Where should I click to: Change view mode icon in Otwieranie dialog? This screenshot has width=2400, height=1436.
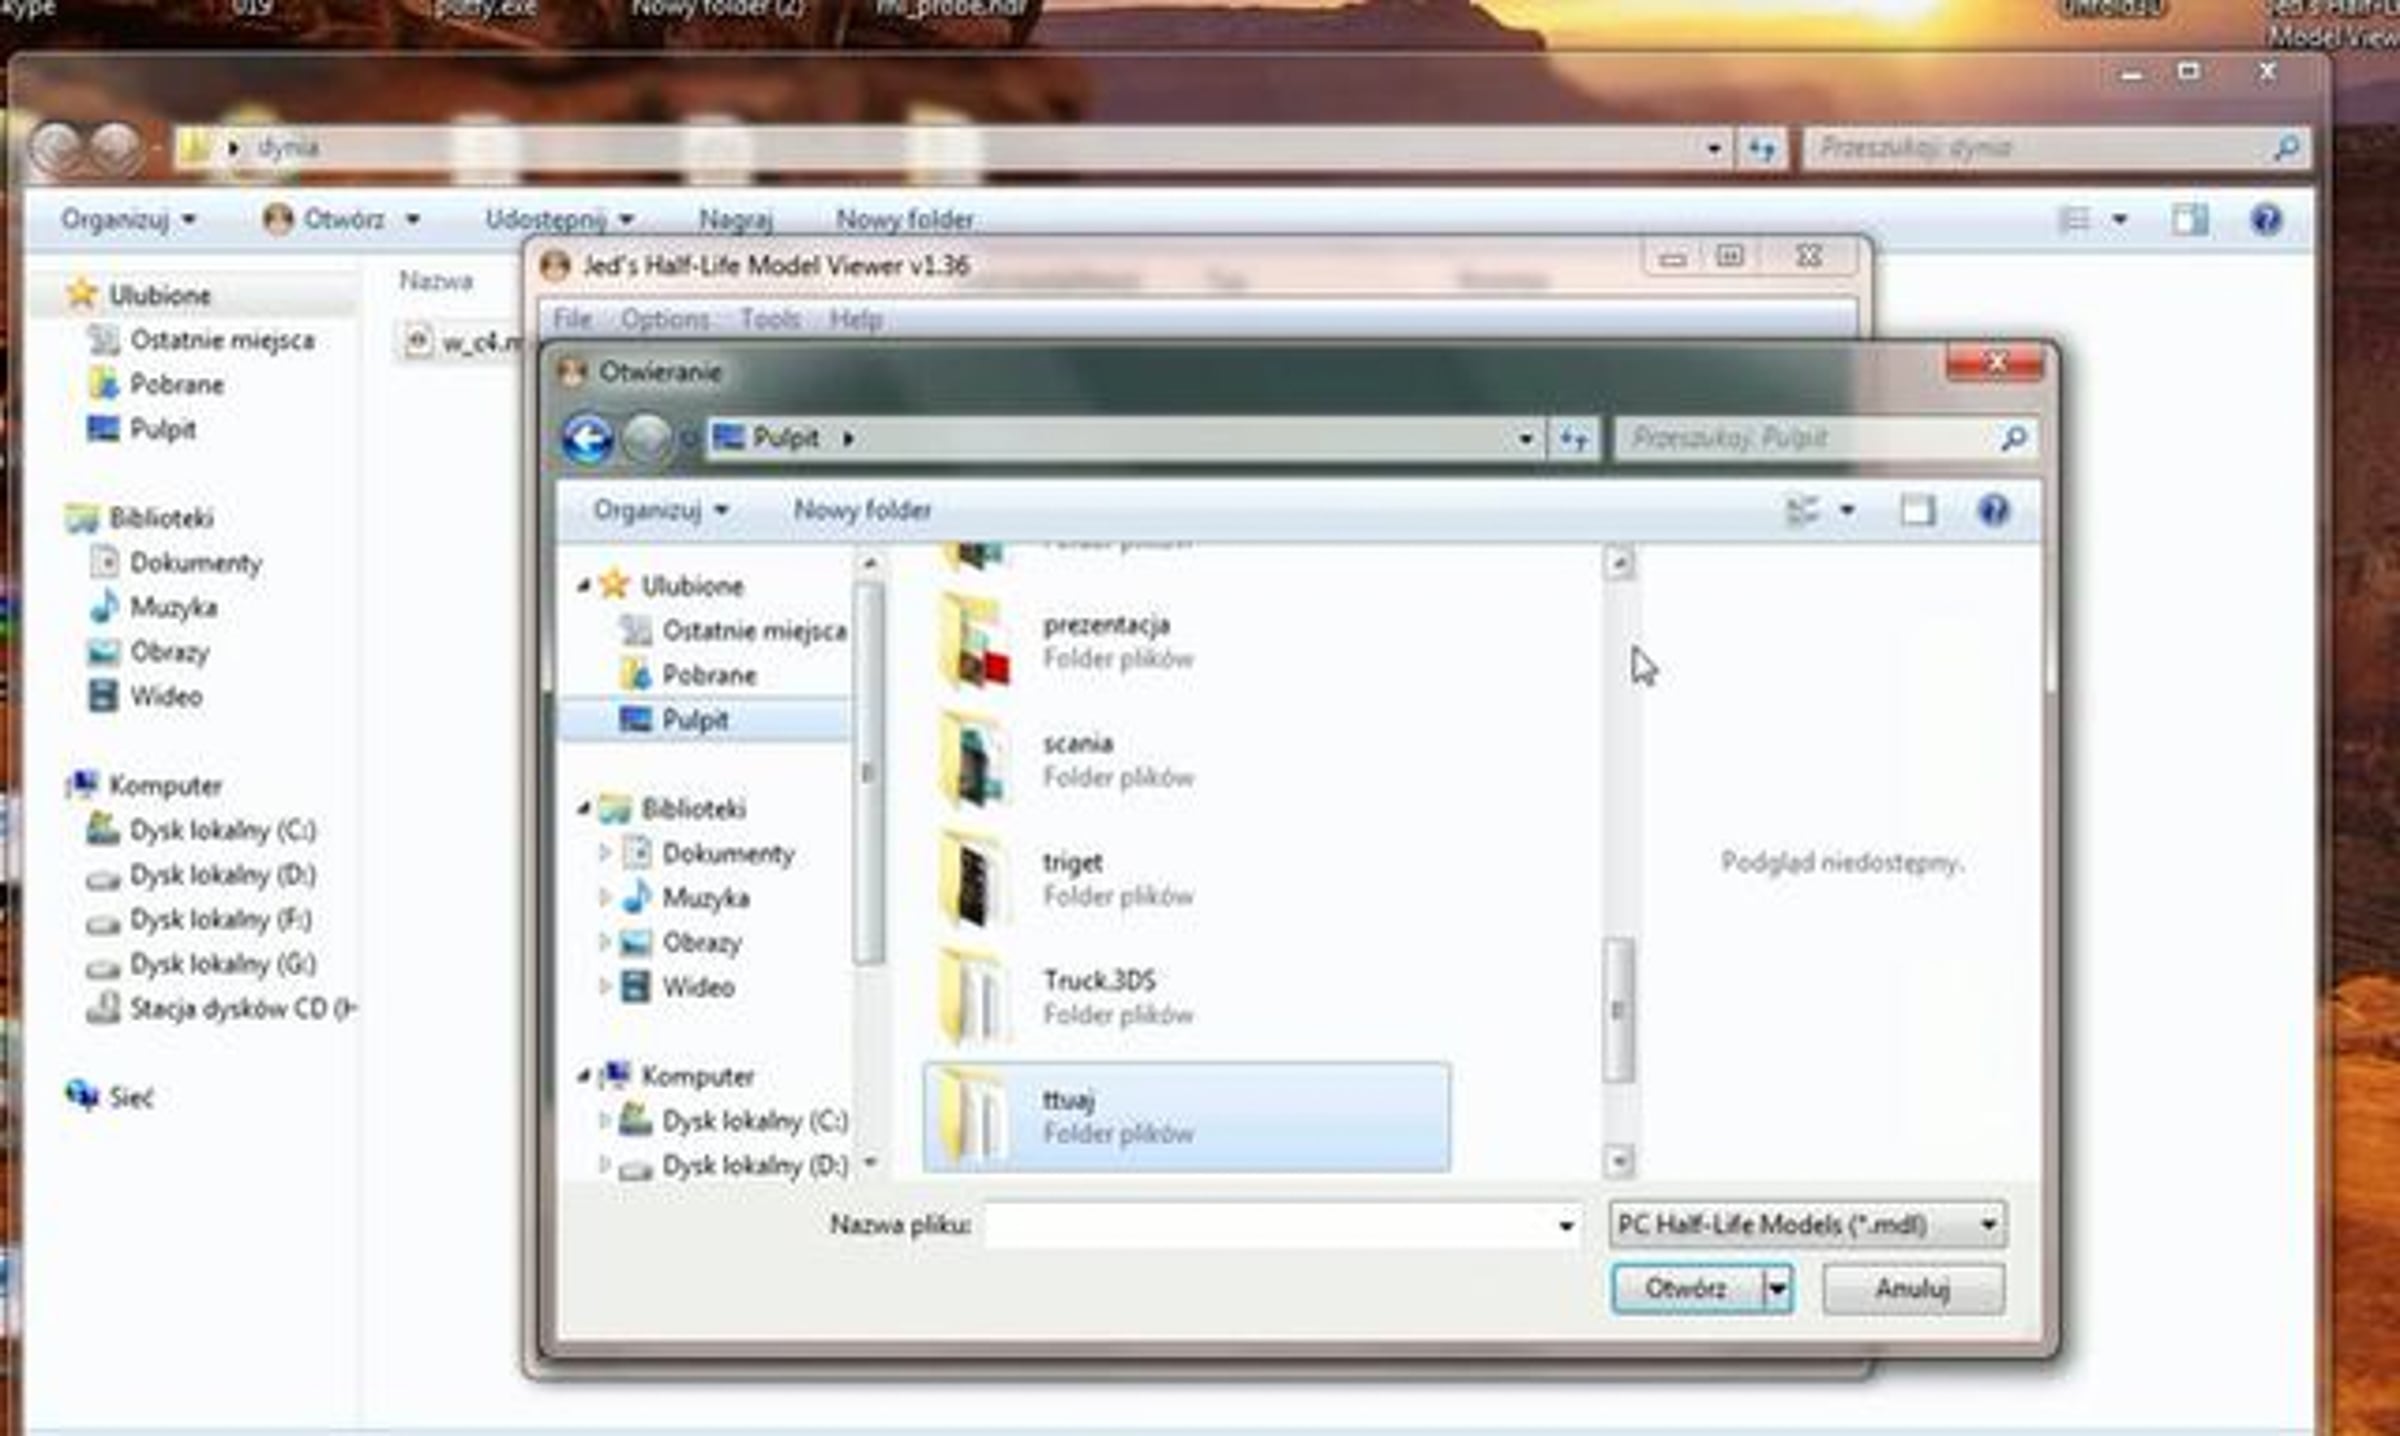pyautogui.click(x=1802, y=511)
